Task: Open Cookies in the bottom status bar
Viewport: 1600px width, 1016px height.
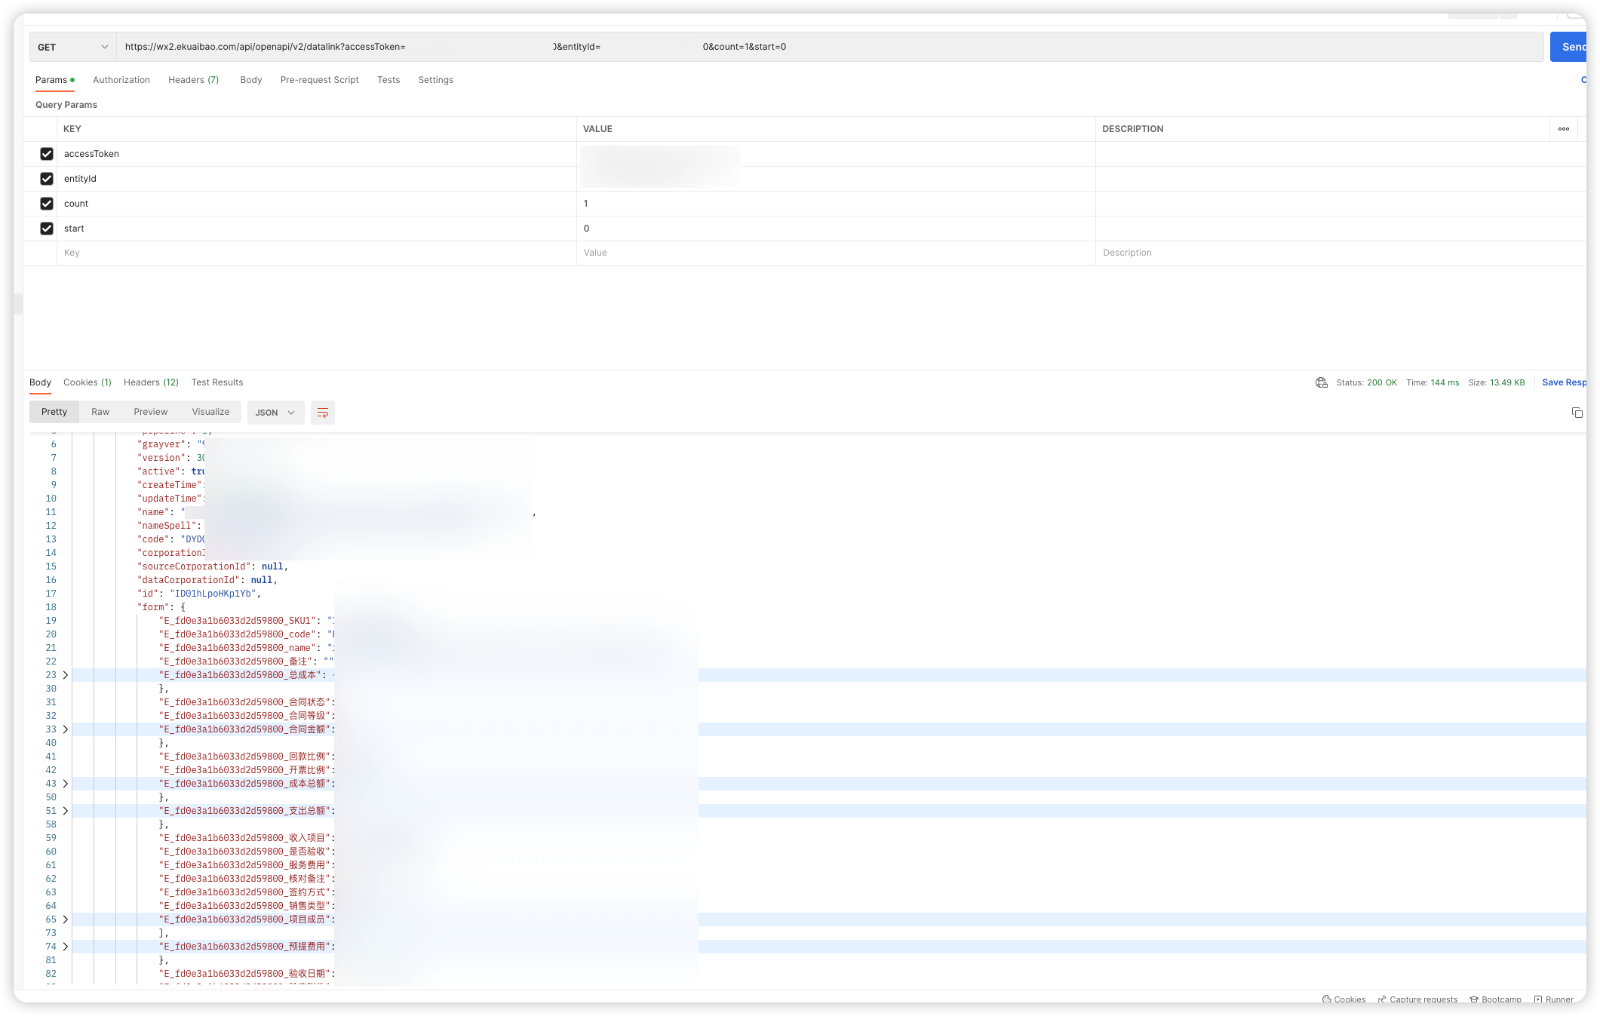Action: click(1343, 999)
